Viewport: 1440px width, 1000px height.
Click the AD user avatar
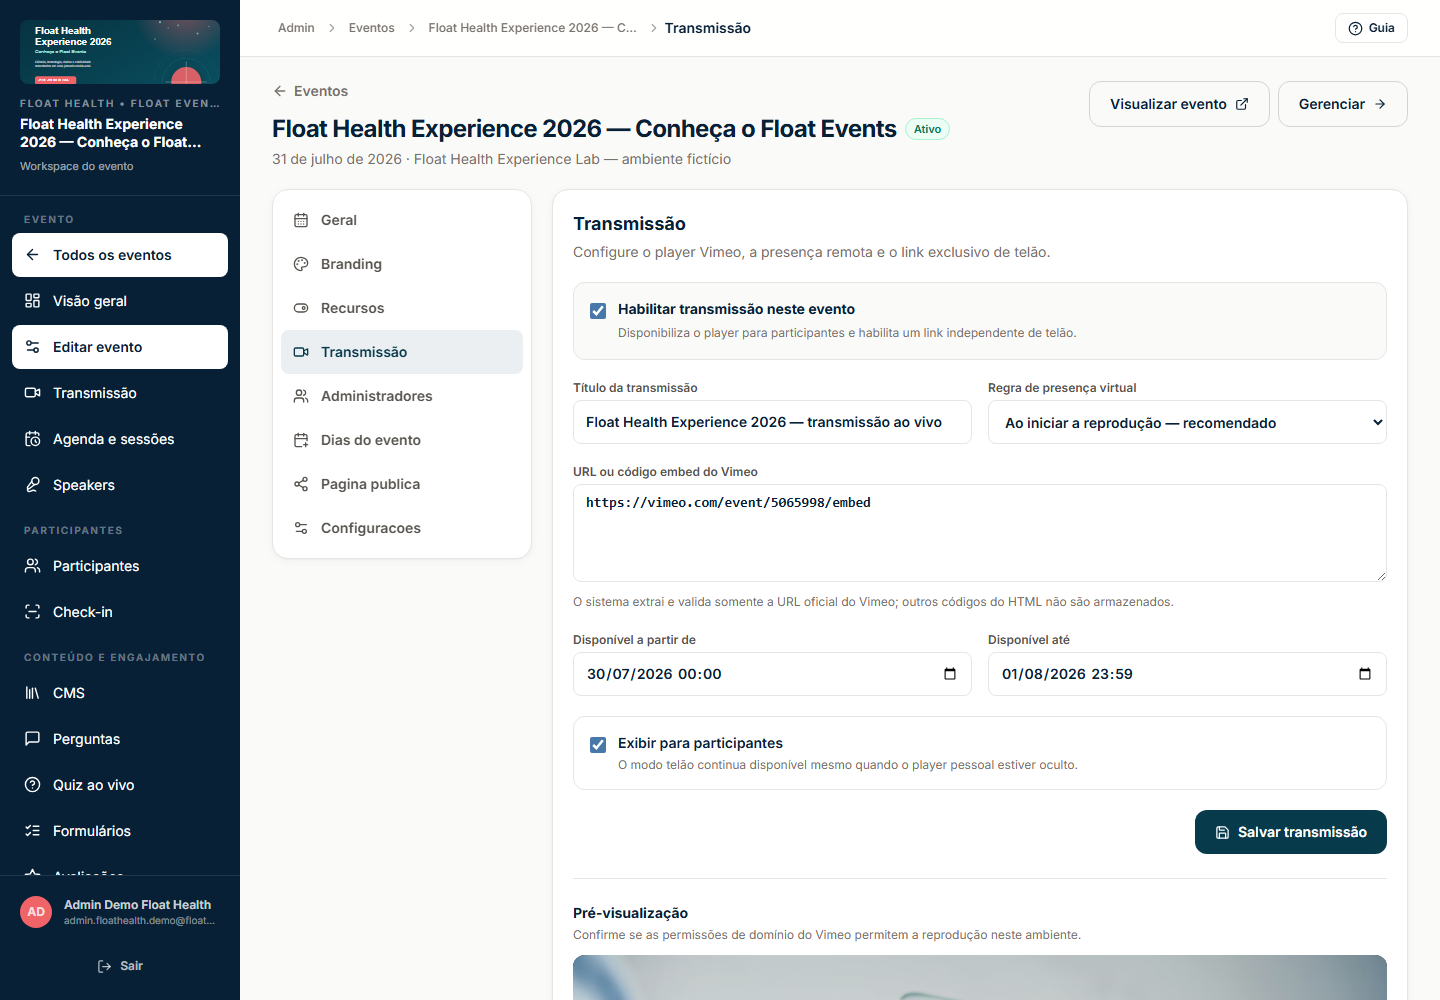[x=36, y=912]
